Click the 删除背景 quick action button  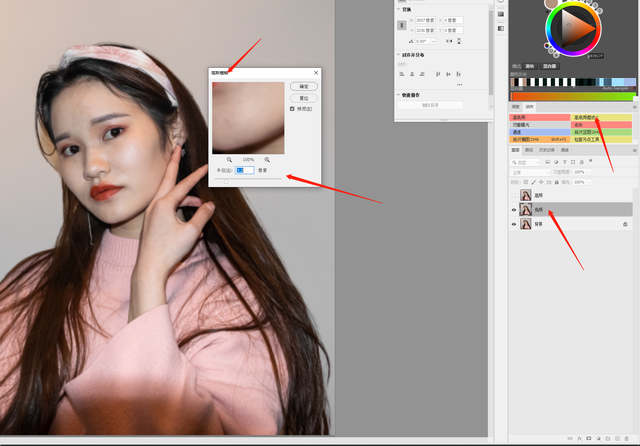pos(430,105)
